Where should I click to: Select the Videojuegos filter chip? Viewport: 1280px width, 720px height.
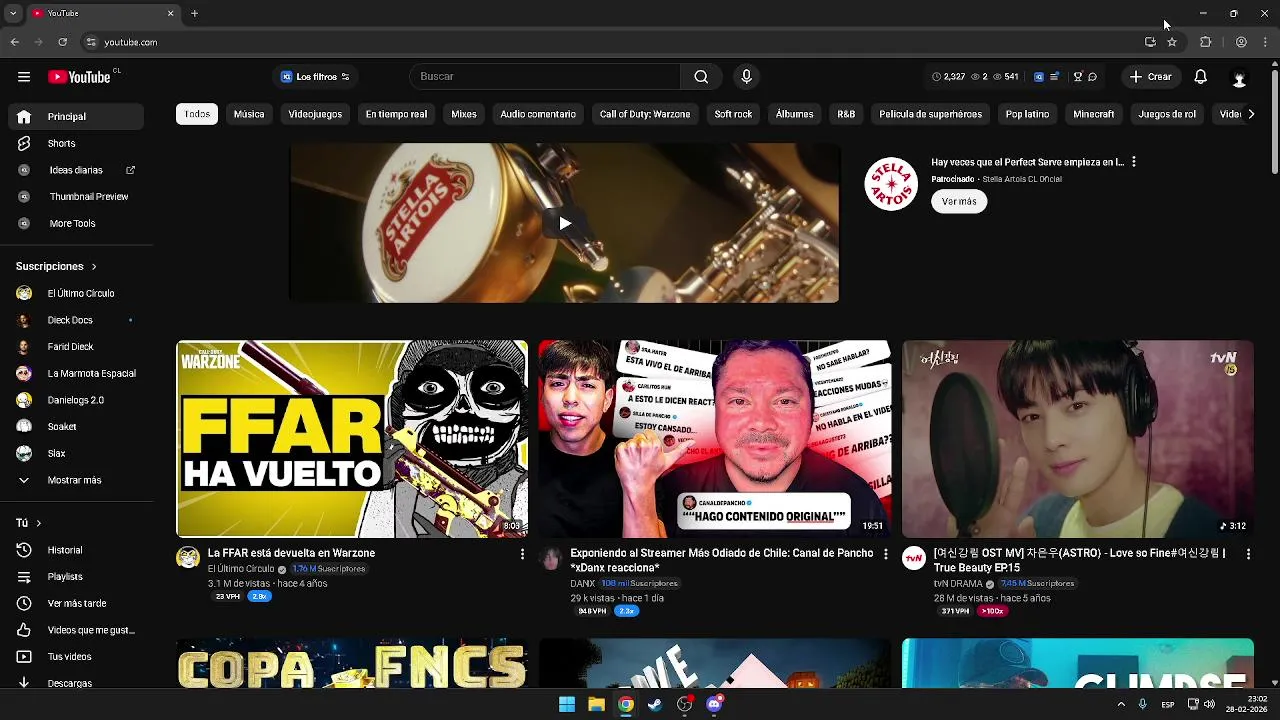315,114
